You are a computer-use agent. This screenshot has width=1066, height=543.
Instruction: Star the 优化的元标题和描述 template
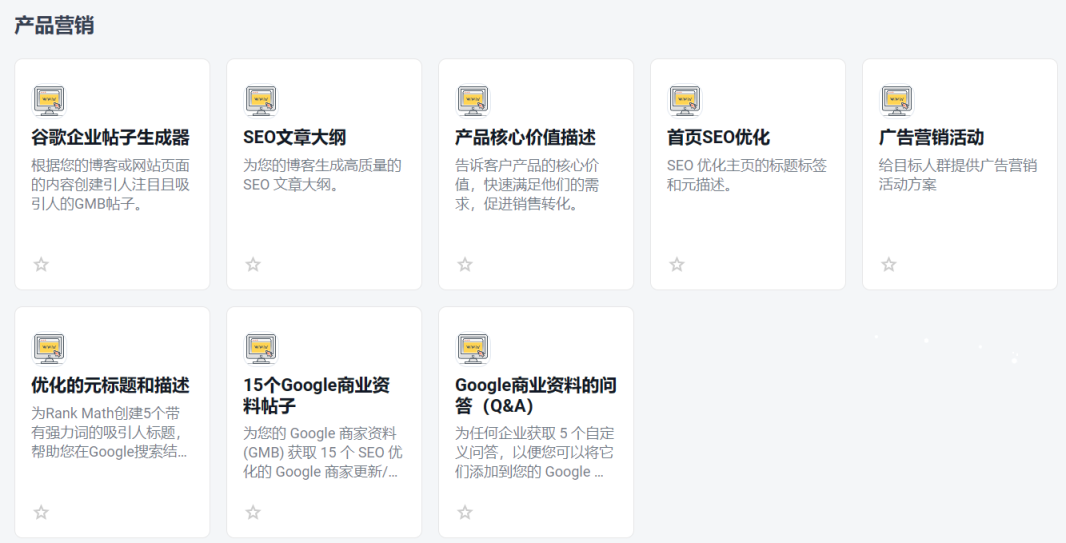tap(41, 512)
